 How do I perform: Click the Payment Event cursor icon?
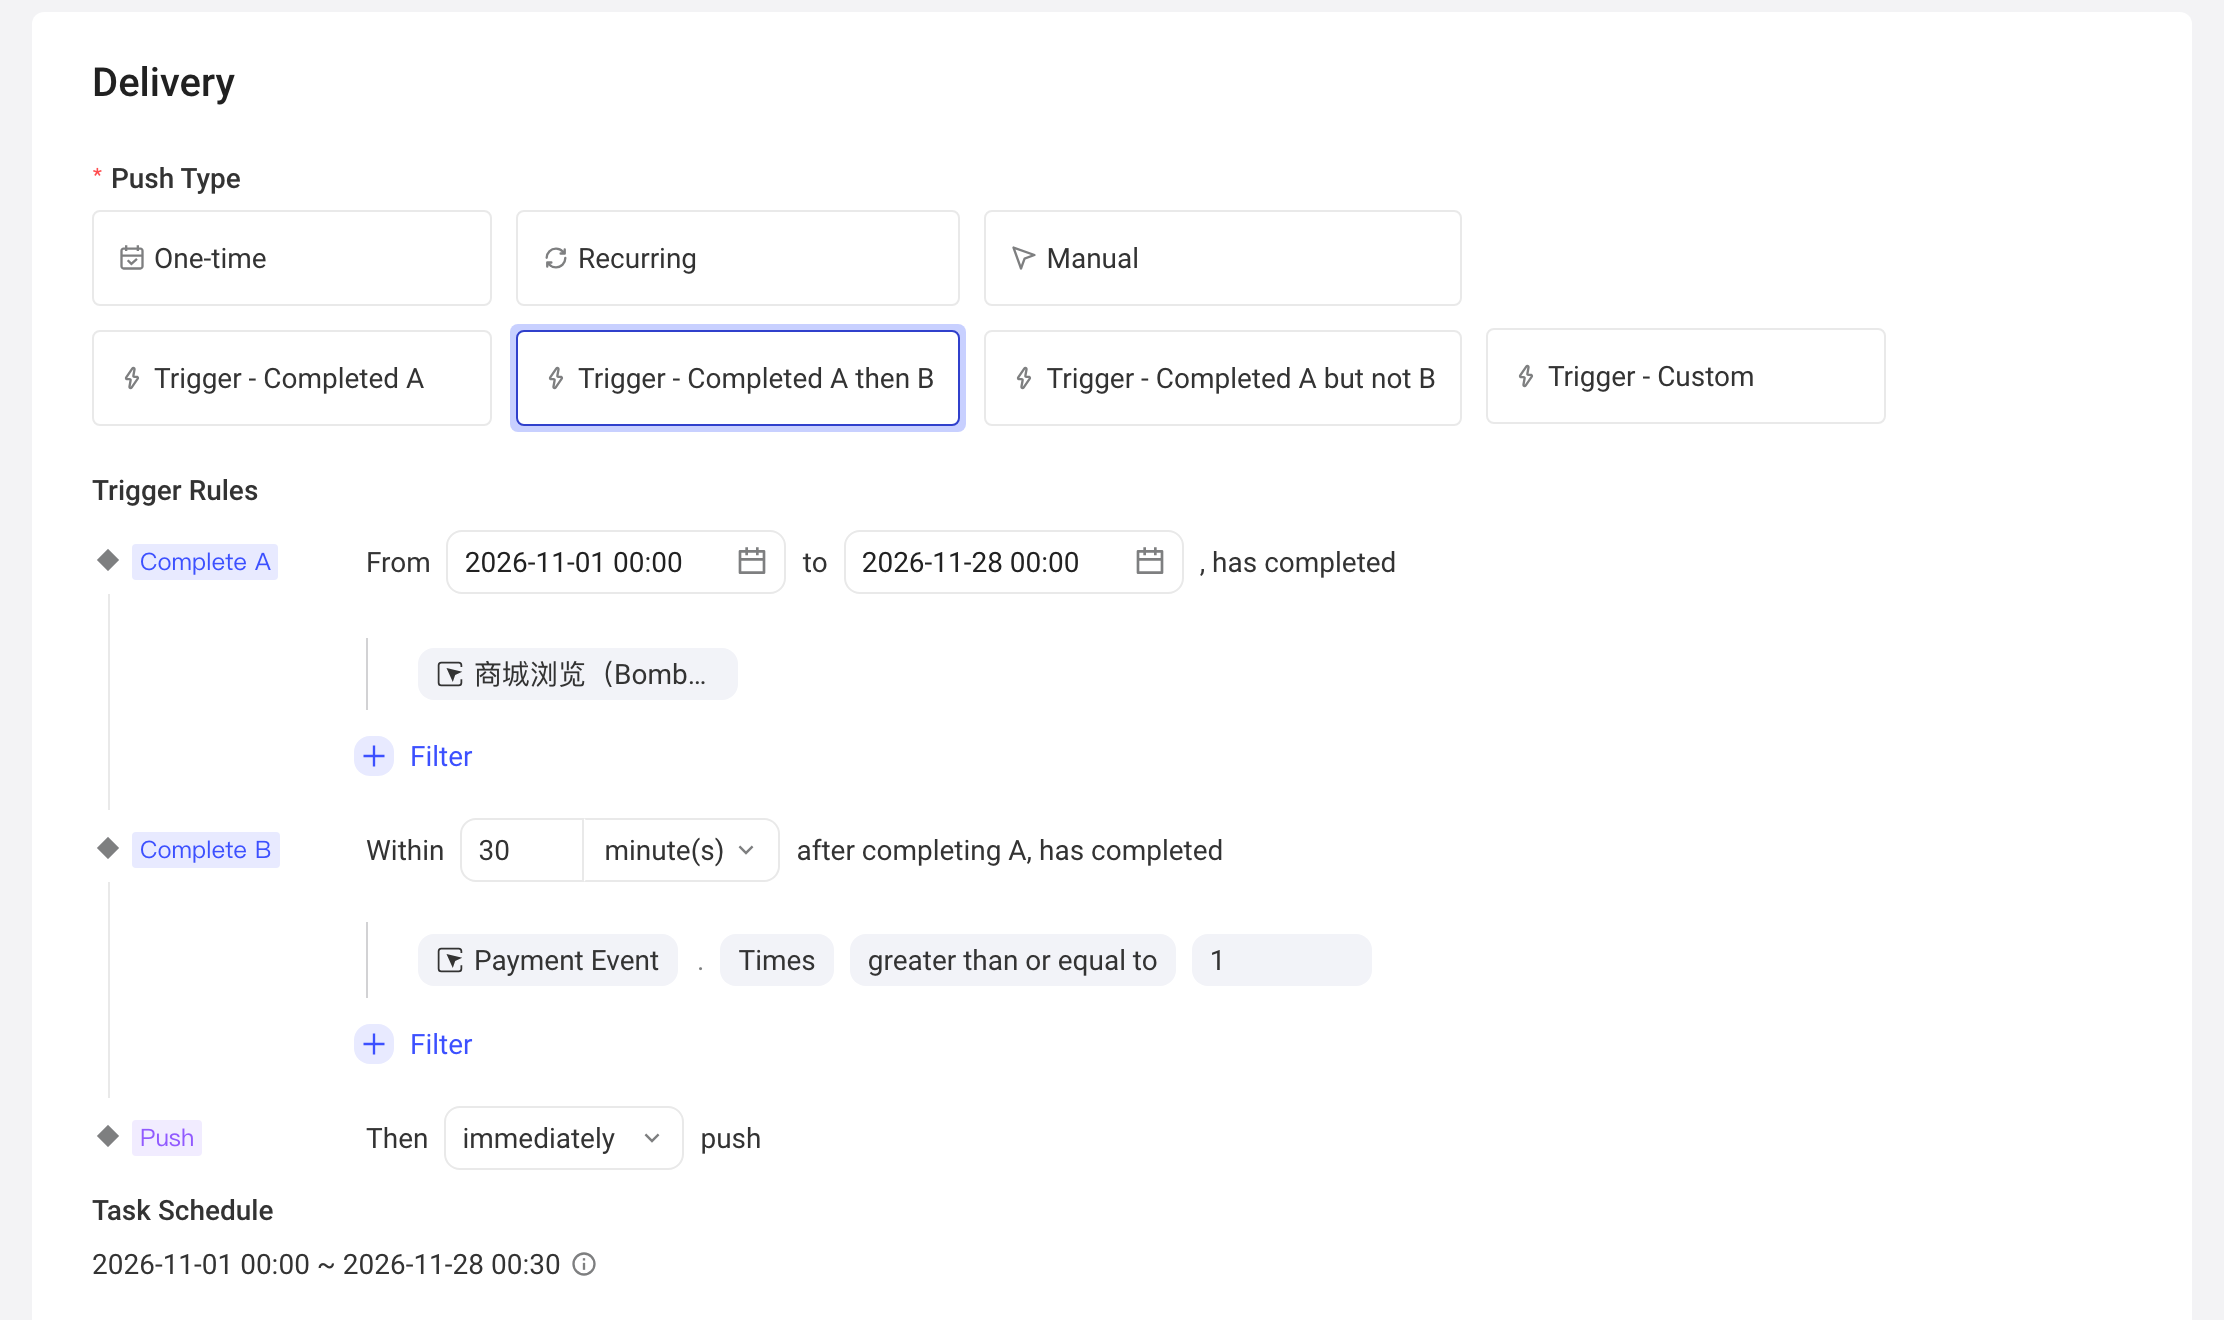[x=450, y=961]
